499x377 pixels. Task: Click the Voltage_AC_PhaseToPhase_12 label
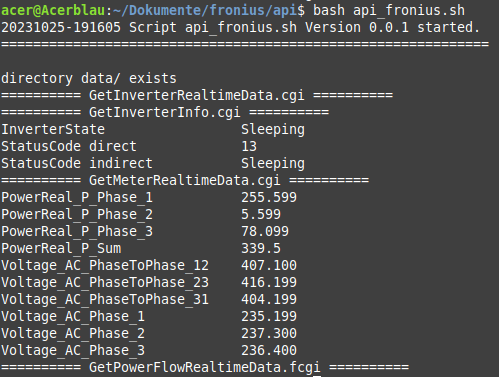105,266
